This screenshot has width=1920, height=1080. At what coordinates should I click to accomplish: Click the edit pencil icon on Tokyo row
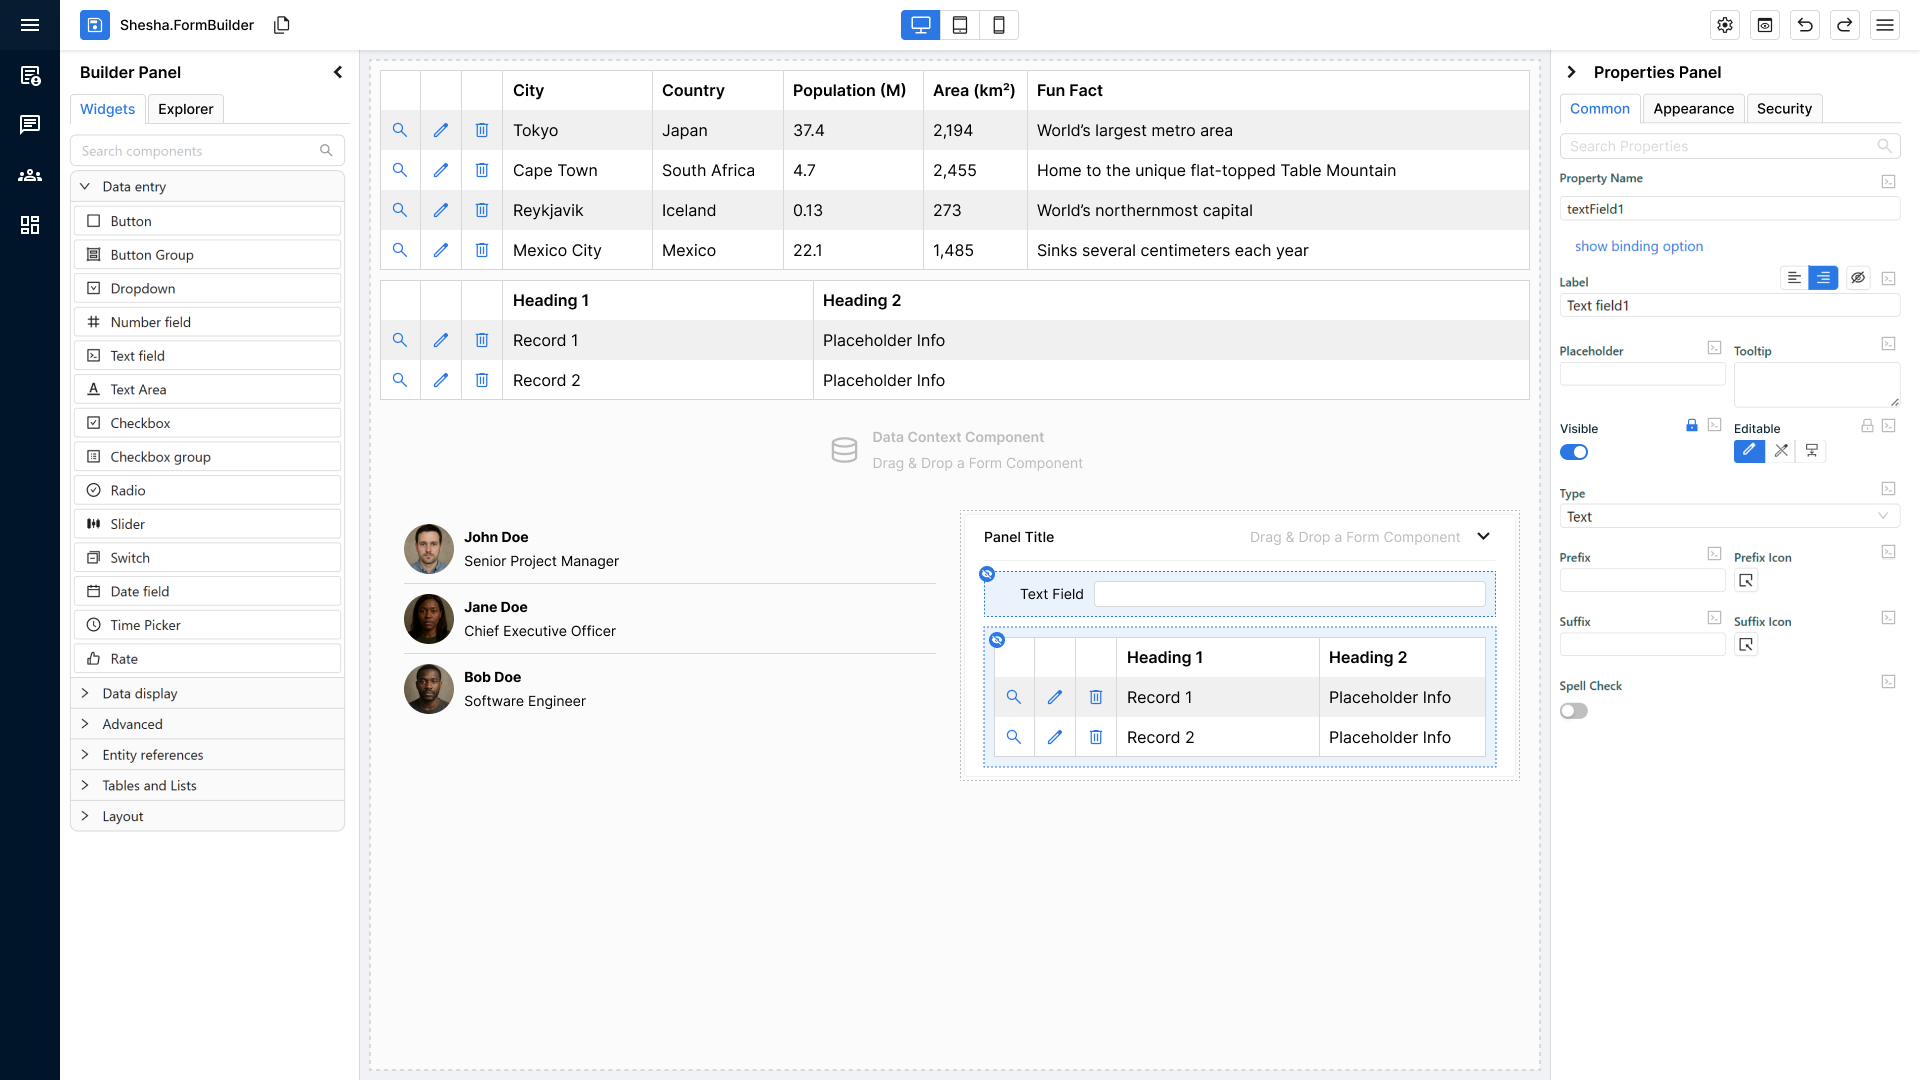[x=440, y=130]
